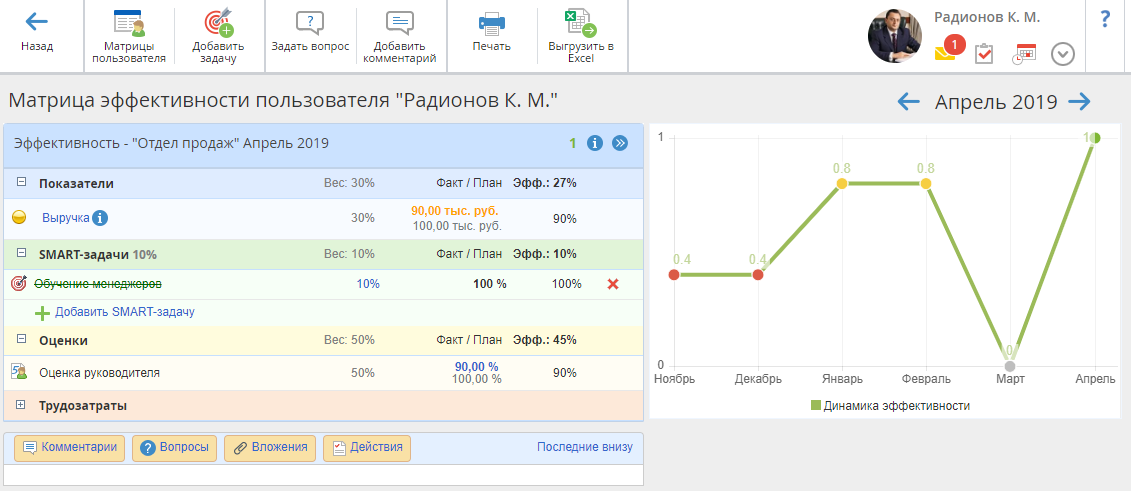Open the Задать вопрос dialog
This screenshot has width=1131, height=491.
310,24
